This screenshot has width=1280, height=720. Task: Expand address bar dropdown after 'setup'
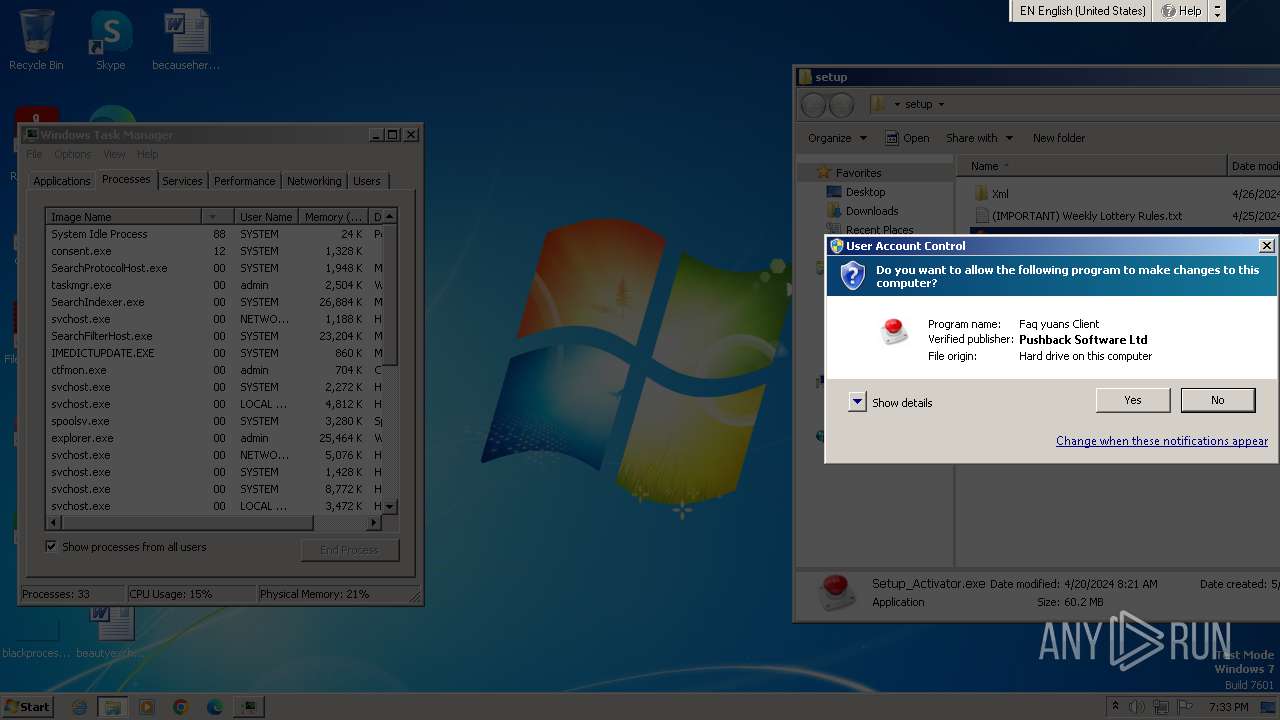pyautogui.click(x=941, y=104)
